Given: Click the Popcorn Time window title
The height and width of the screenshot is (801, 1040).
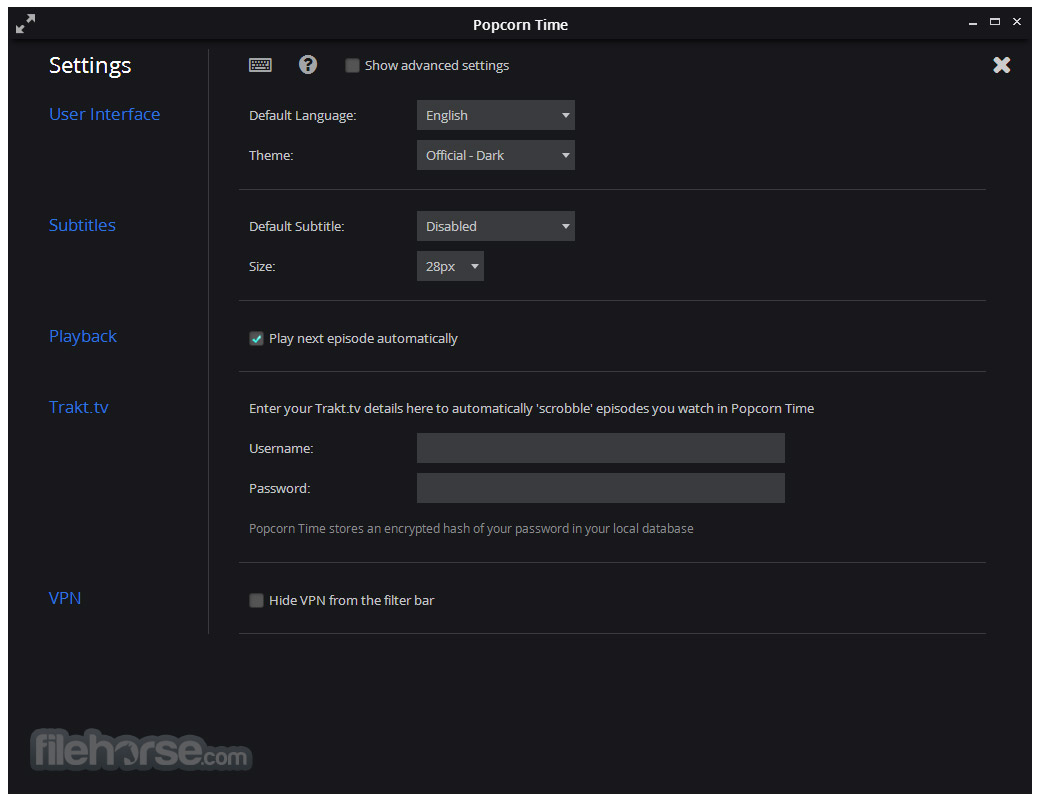Looking at the screenshot, I should coord(521,25).
